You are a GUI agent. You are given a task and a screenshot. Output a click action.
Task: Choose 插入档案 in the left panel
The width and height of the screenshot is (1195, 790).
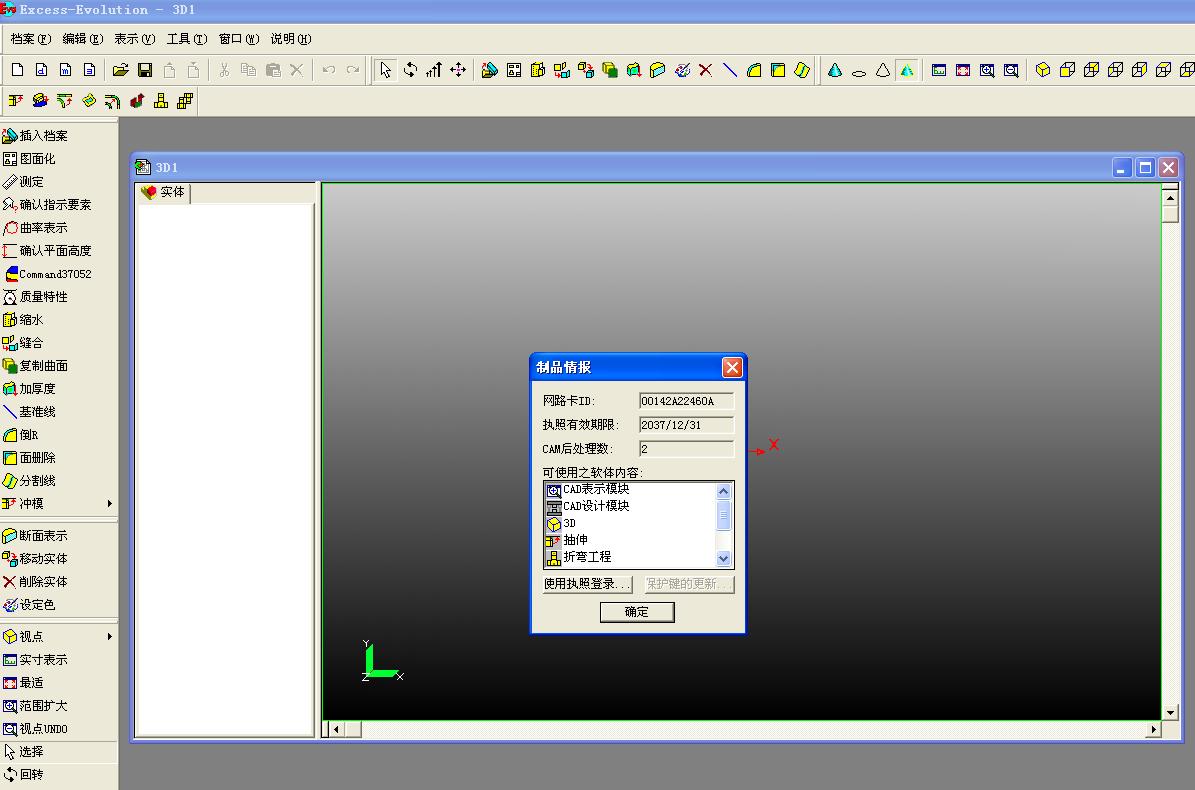[x=35, y=136]
